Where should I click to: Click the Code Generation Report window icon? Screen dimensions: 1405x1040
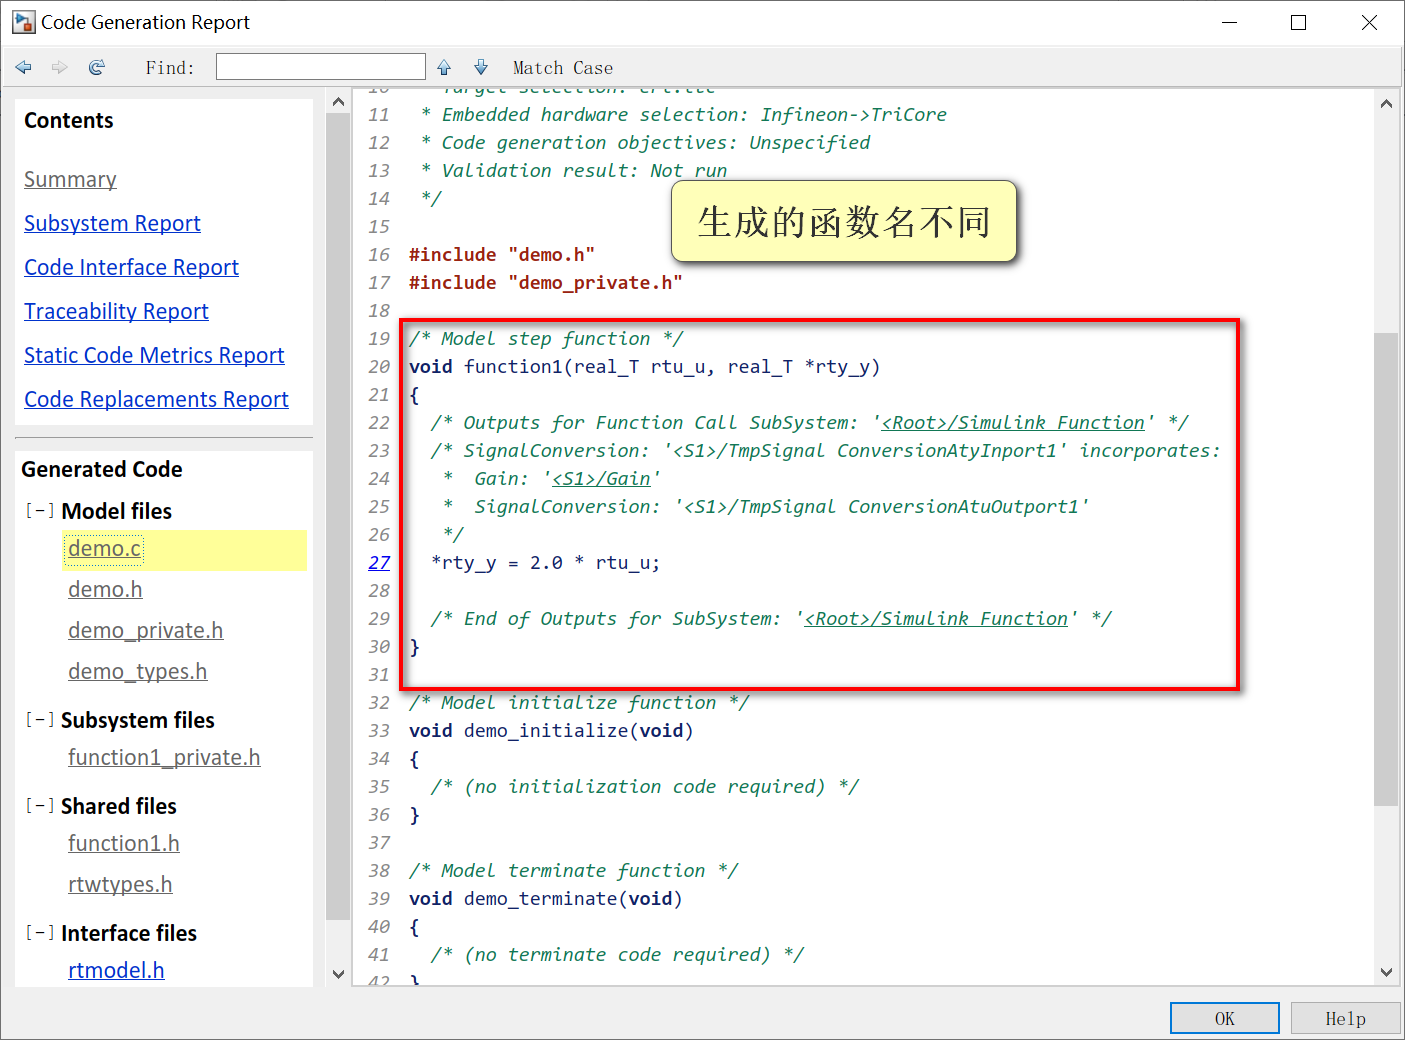(23, 22)
